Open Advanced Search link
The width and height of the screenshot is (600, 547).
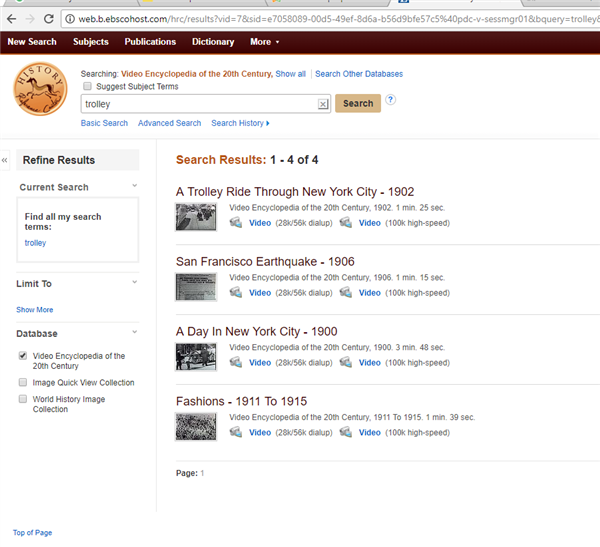pyautogui.click(x=170, y=123)
